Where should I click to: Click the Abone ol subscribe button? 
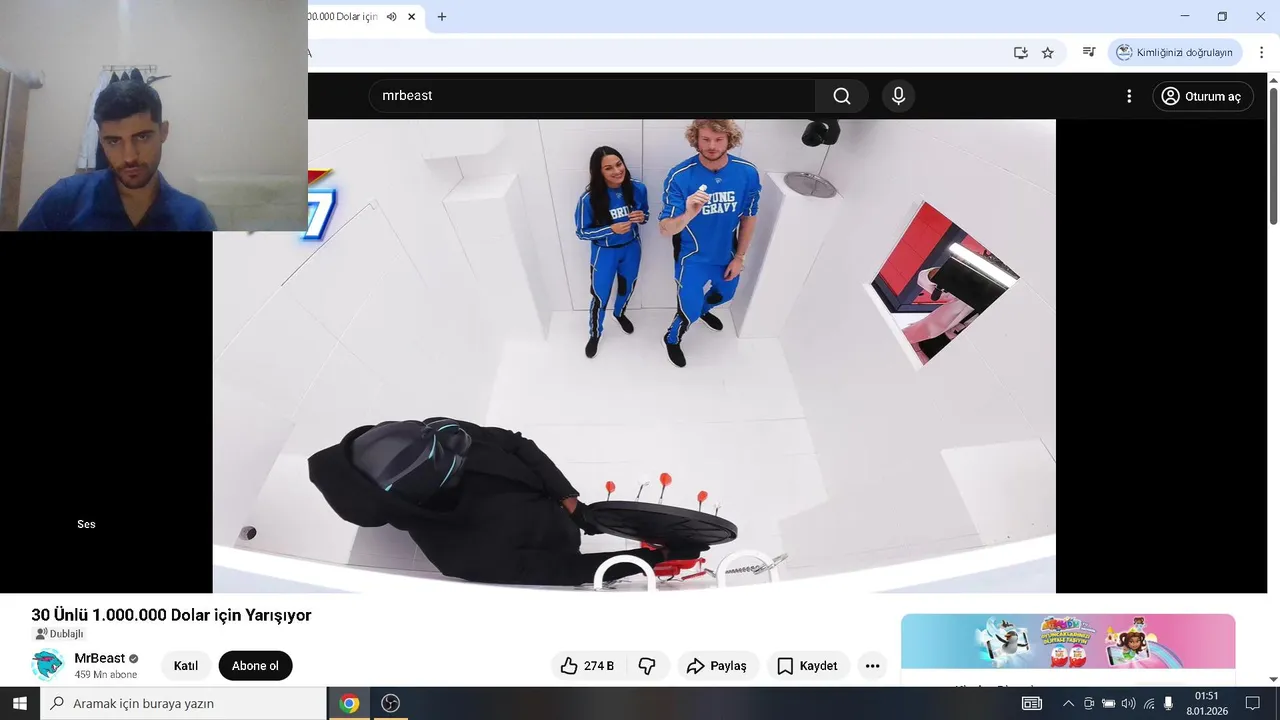[x=255, y=666]
